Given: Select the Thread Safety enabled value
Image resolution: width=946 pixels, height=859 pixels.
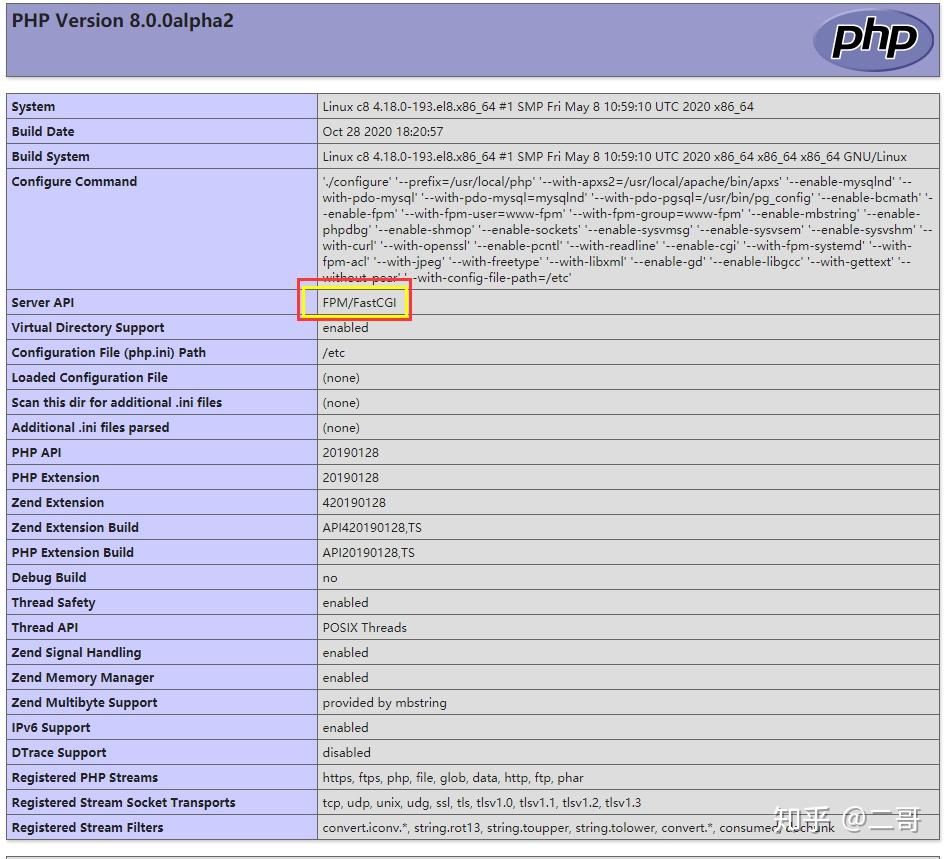Looking at the screenshot, I should click(x=345, y=602).
